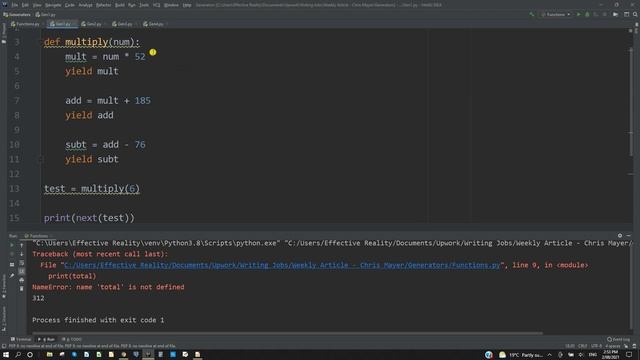Open the notification center icon
Viewport: 640px width, 360px height.
point(629,354)
